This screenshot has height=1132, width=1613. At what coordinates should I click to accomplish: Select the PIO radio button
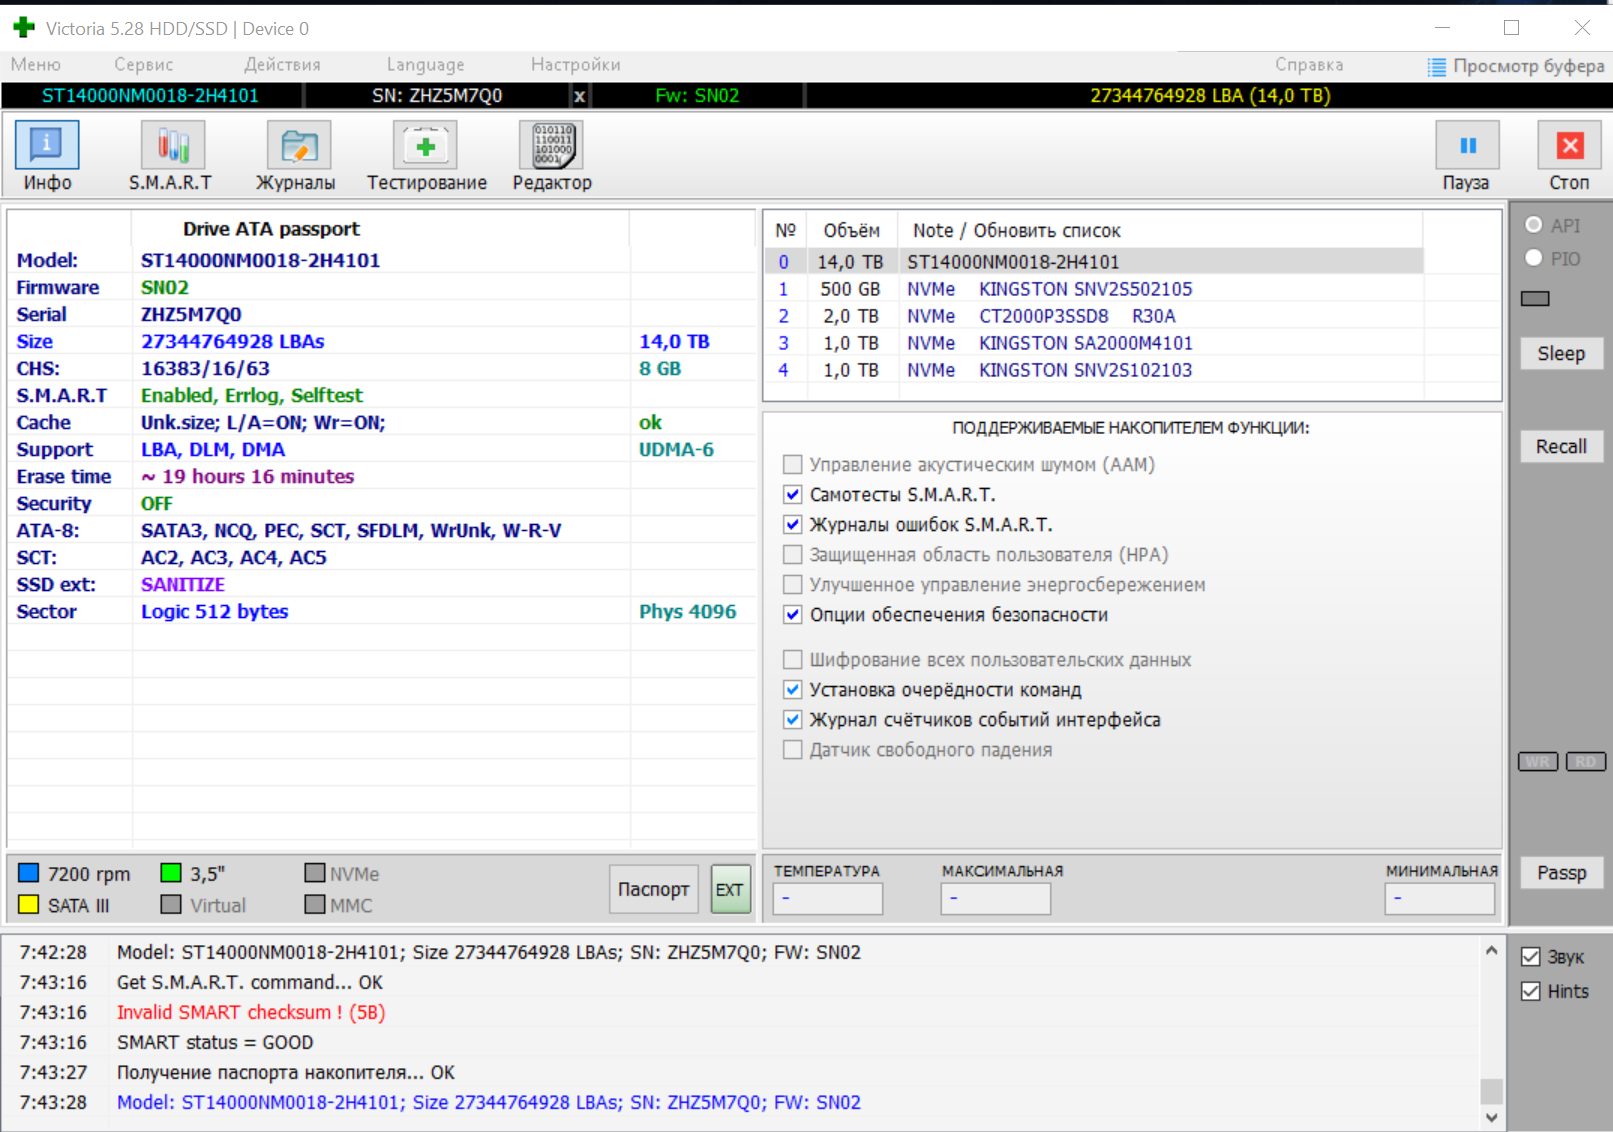[x=1534, y=258]
